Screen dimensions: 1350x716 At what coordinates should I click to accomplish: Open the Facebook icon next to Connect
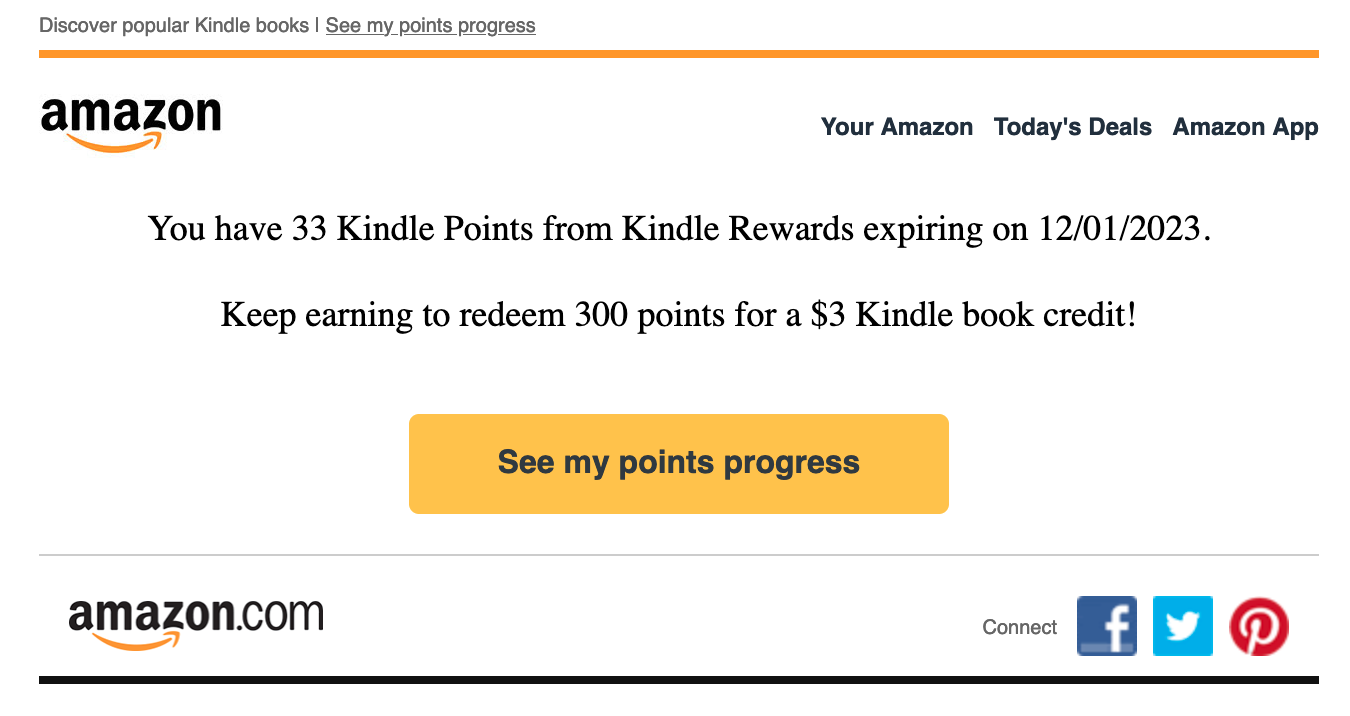[1106, 626]
